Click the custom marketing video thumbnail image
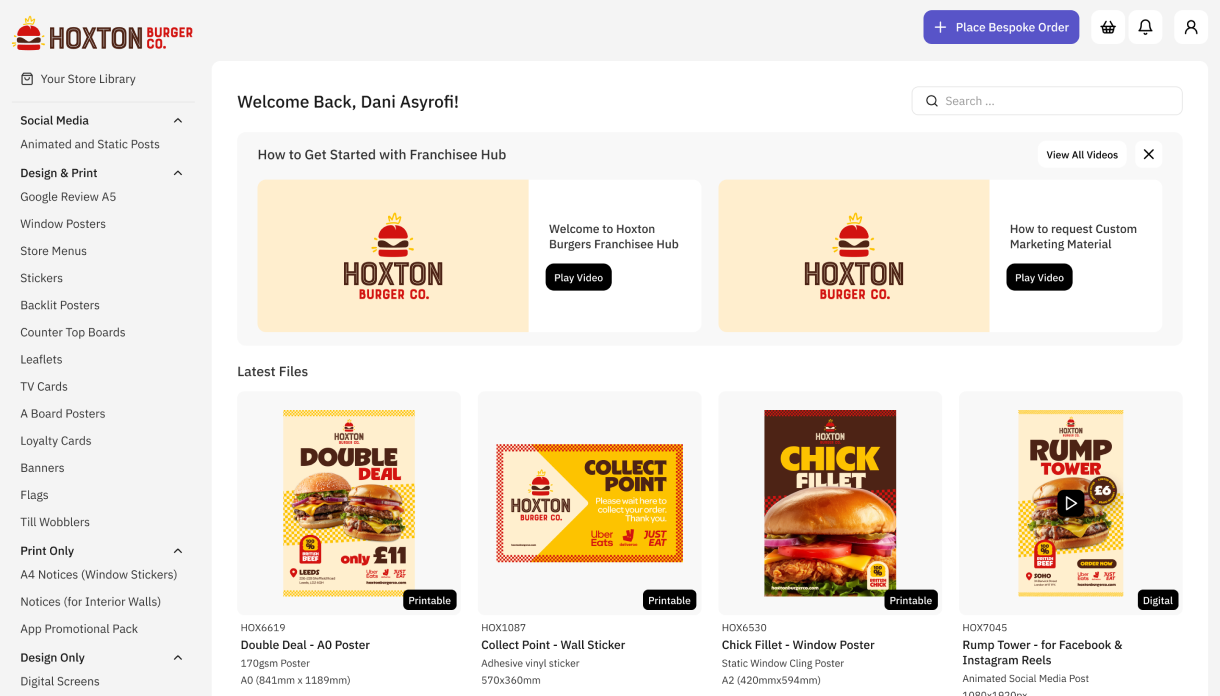This screenshot has width=1220, height=696. pyautogui.click(x=854, y=256)
